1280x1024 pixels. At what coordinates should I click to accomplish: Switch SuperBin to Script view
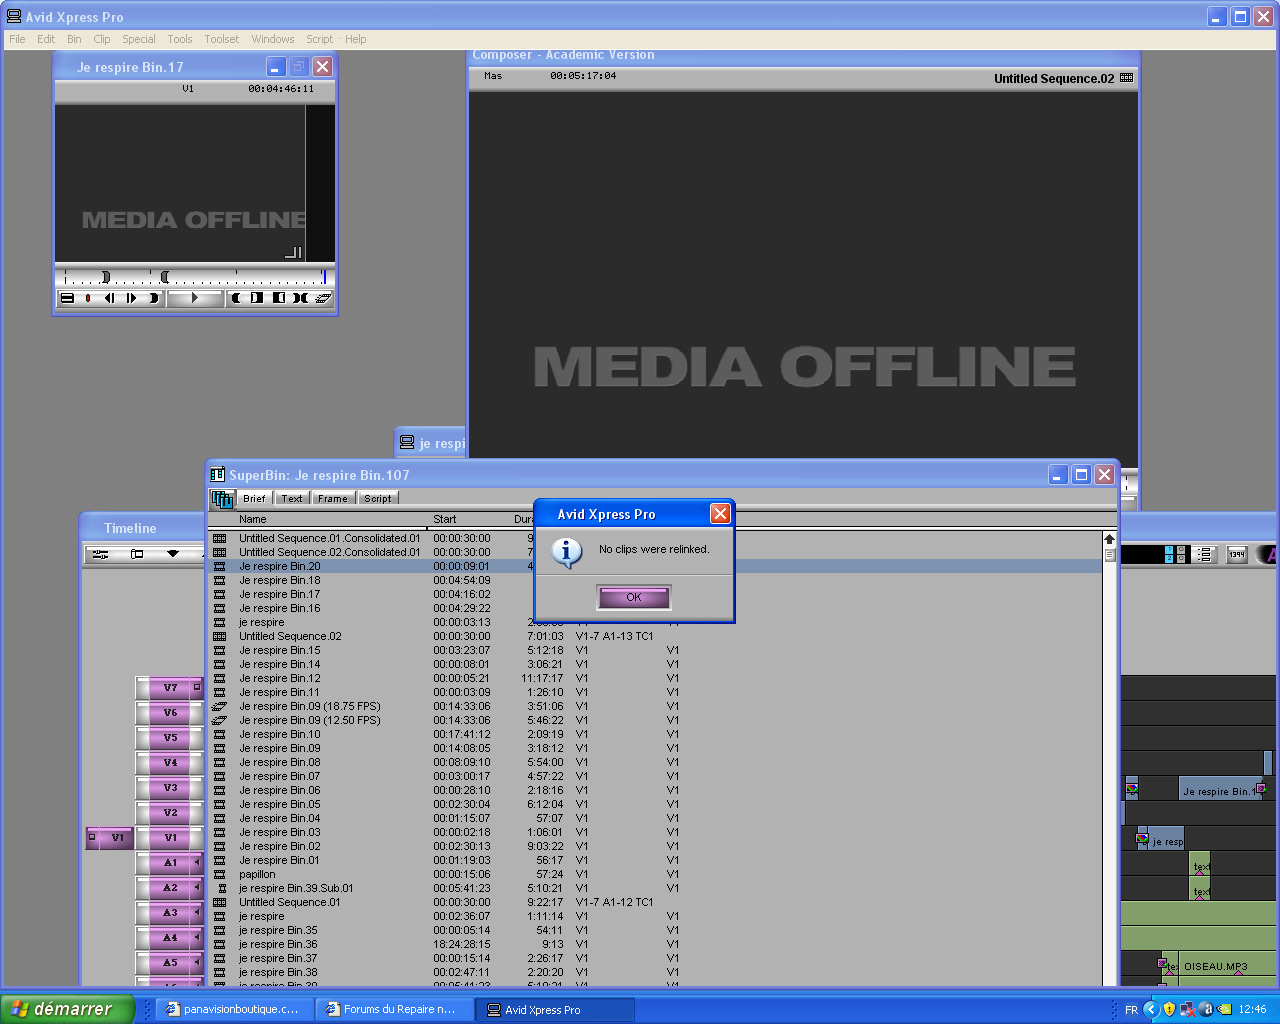378,498
